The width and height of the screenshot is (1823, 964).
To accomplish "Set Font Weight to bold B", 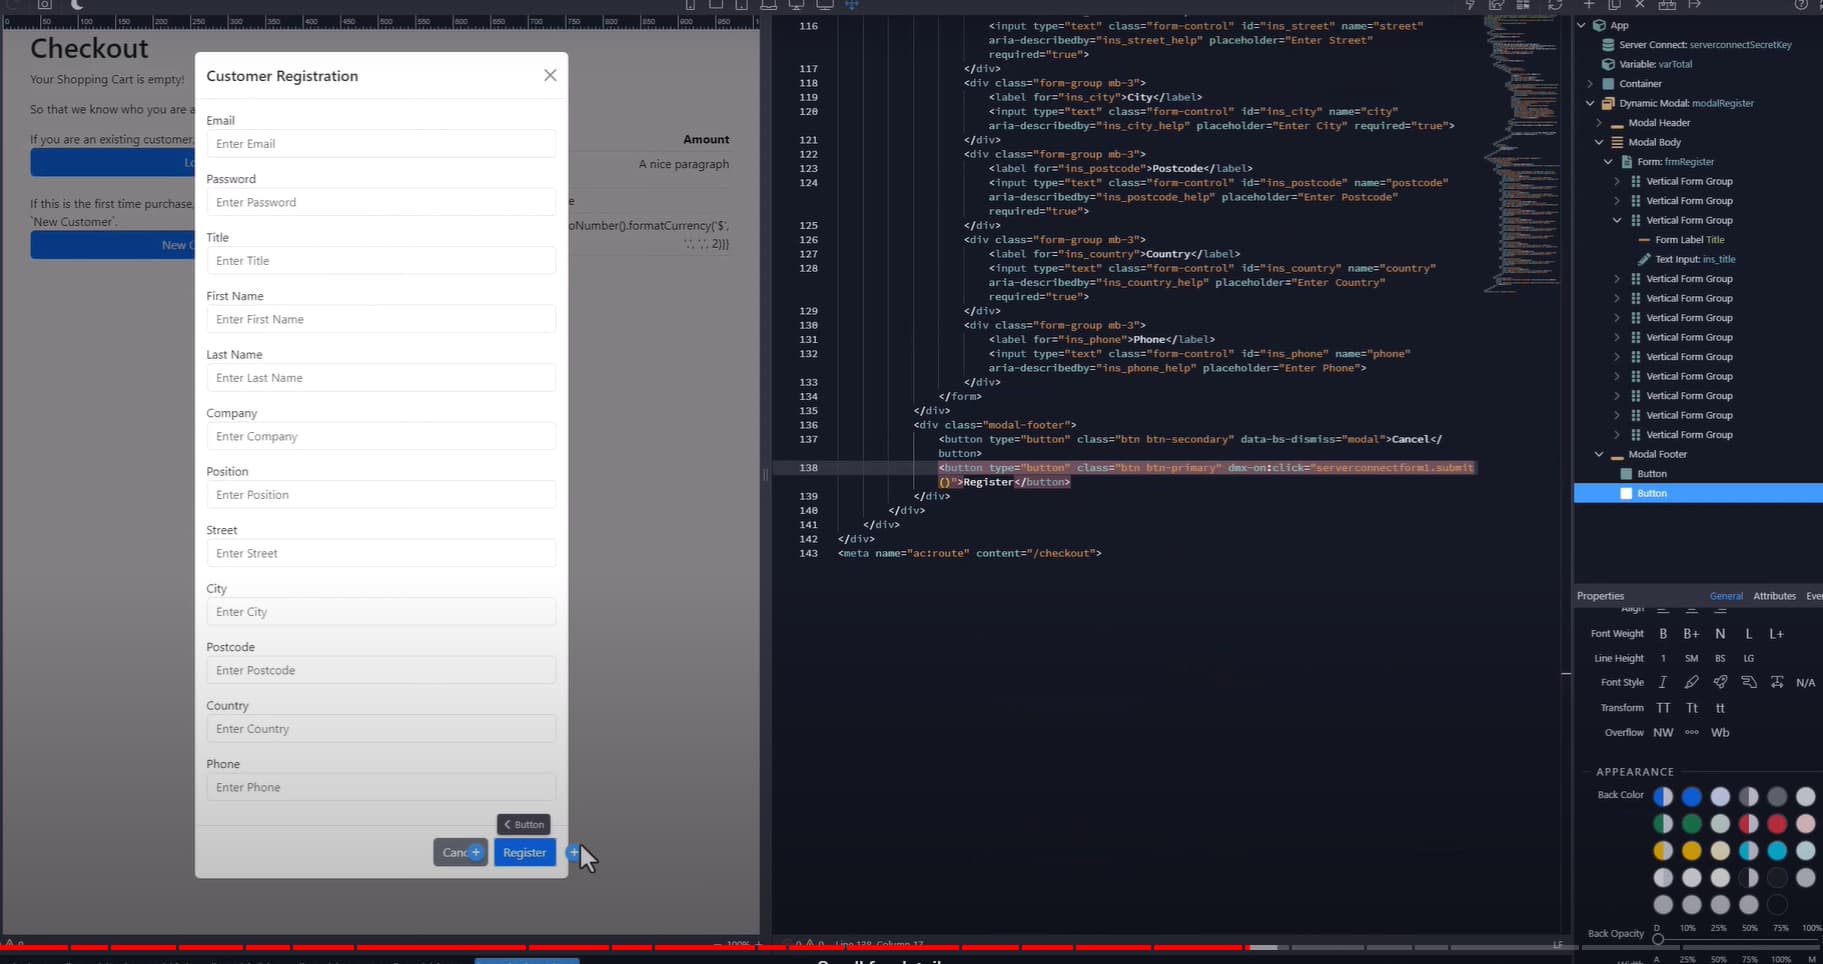I will (x=1663, y=634).
